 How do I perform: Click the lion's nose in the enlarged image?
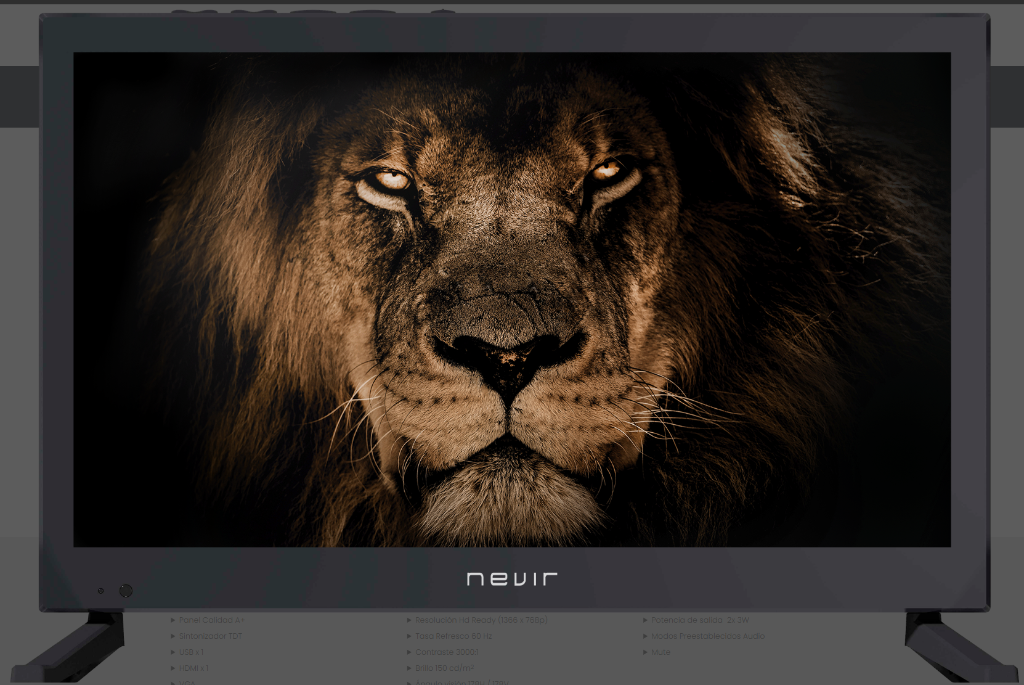click(509, 356)
